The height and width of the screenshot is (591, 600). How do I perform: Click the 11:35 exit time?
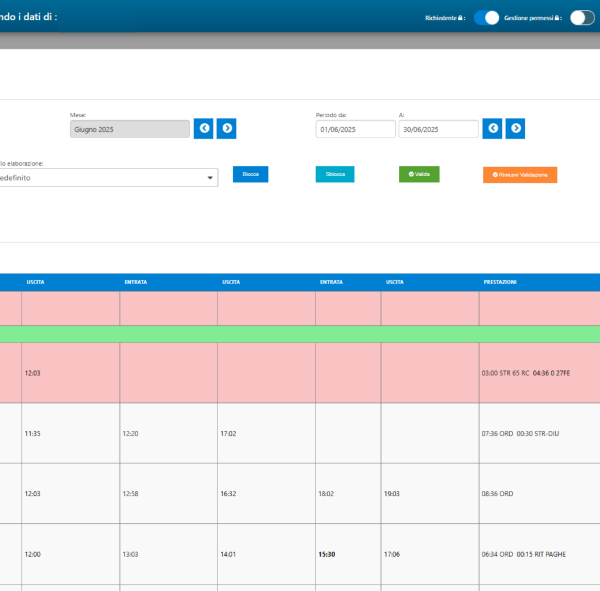pos(33,434)
